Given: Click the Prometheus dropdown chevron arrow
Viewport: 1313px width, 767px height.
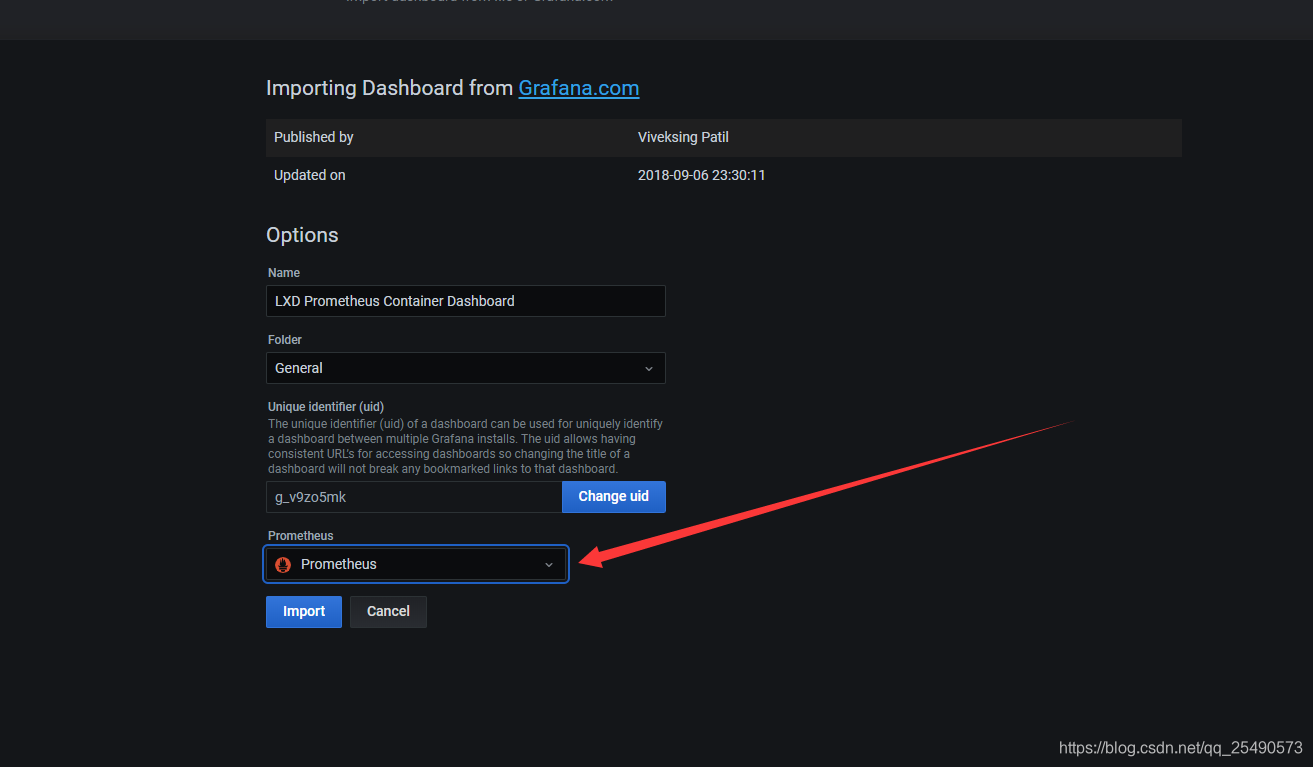Looking at the screenshot, I should tap(548, 565).
